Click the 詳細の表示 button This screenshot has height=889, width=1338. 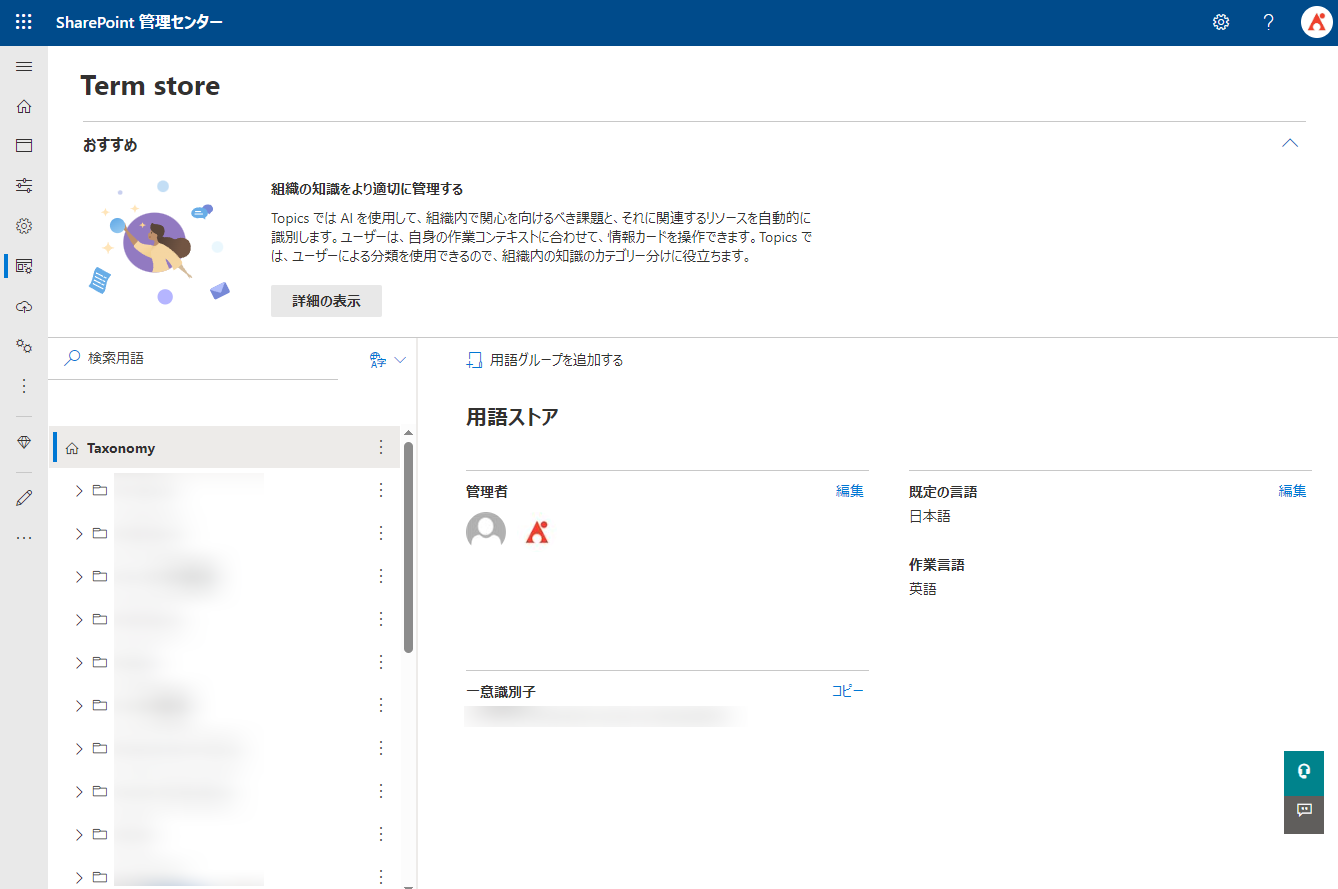(326, 301)
